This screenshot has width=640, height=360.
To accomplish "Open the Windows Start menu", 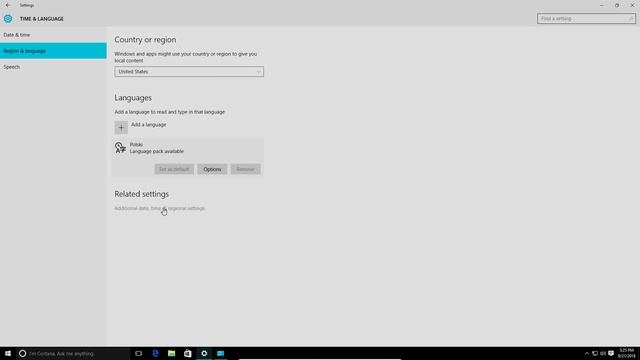I will (x=8, y=353).
